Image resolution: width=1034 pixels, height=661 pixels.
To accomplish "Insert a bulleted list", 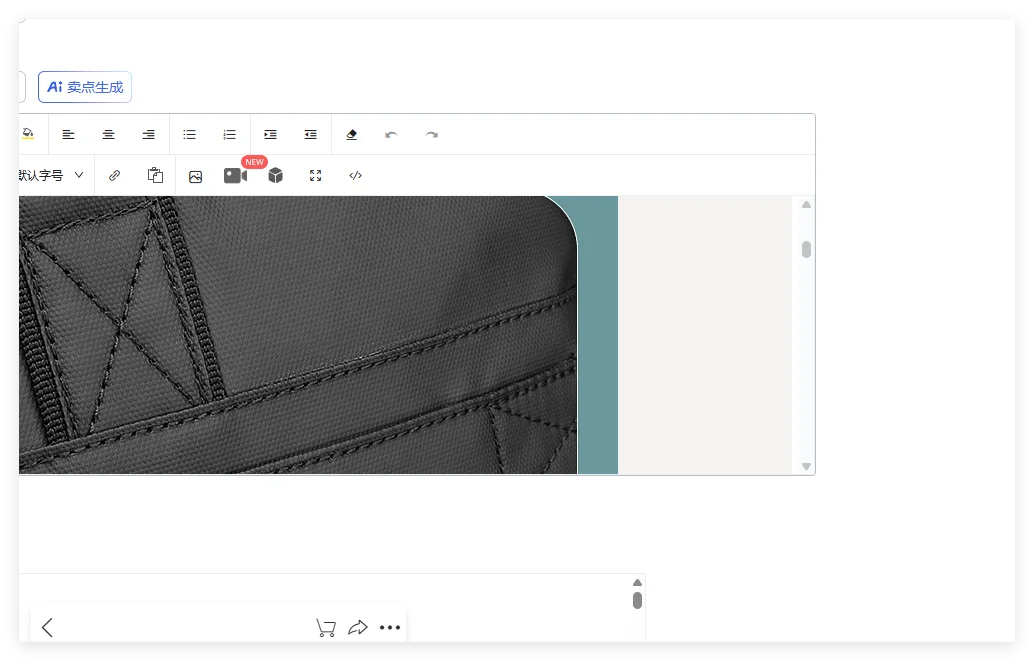I will (x=189, y=135).
